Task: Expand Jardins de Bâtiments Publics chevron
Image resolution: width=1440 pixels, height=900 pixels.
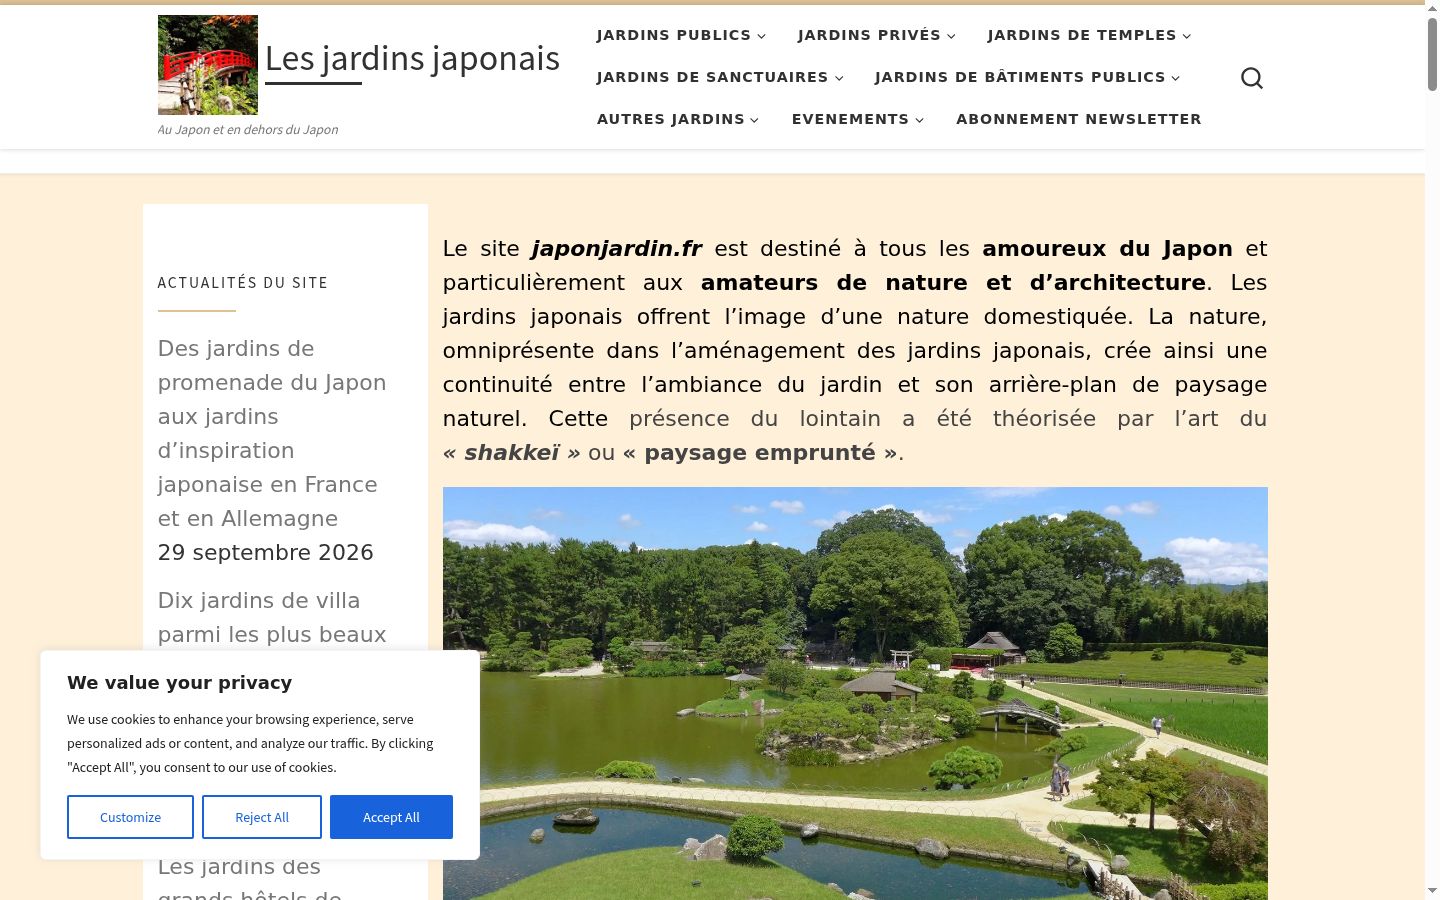Action: [x=1176, y=78]
